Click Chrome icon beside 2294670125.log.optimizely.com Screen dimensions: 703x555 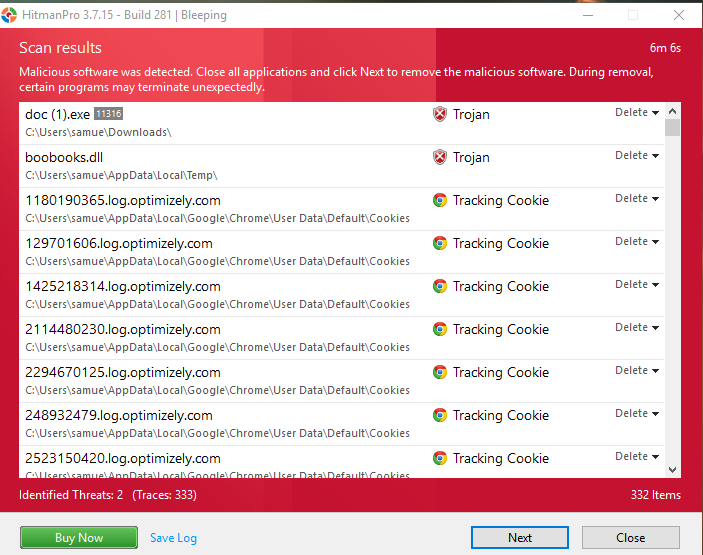click(439, 372)
